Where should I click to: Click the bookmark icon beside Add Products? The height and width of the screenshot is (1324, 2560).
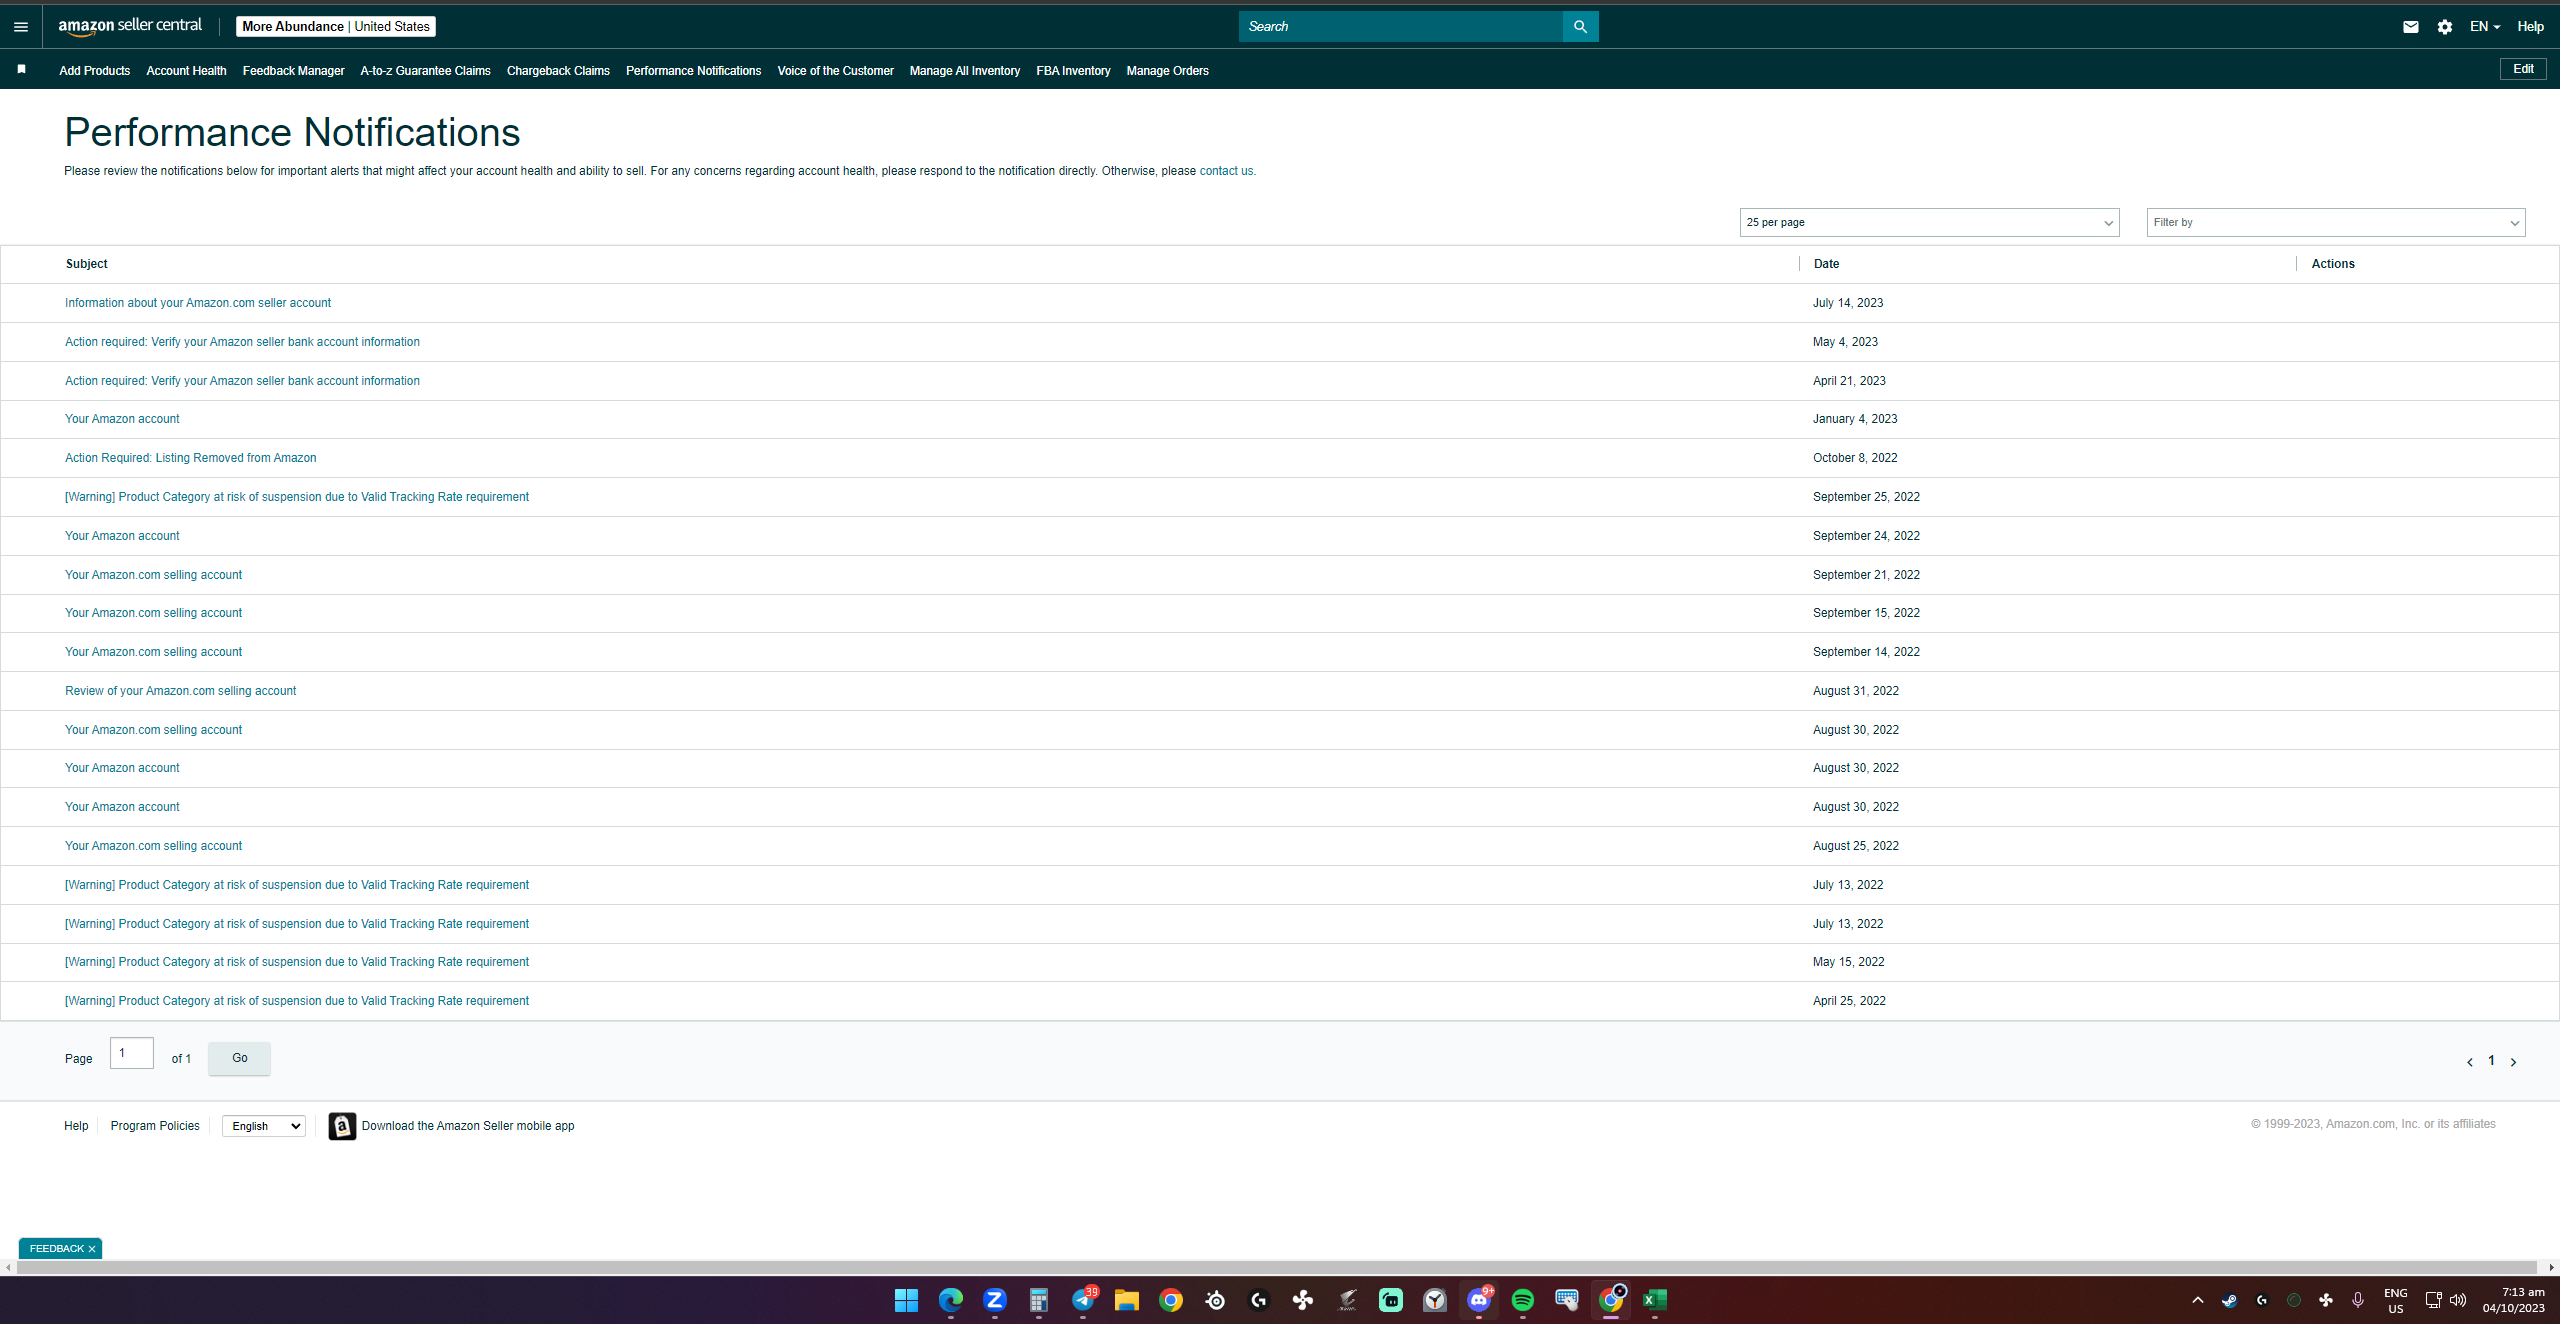[21, 69]
